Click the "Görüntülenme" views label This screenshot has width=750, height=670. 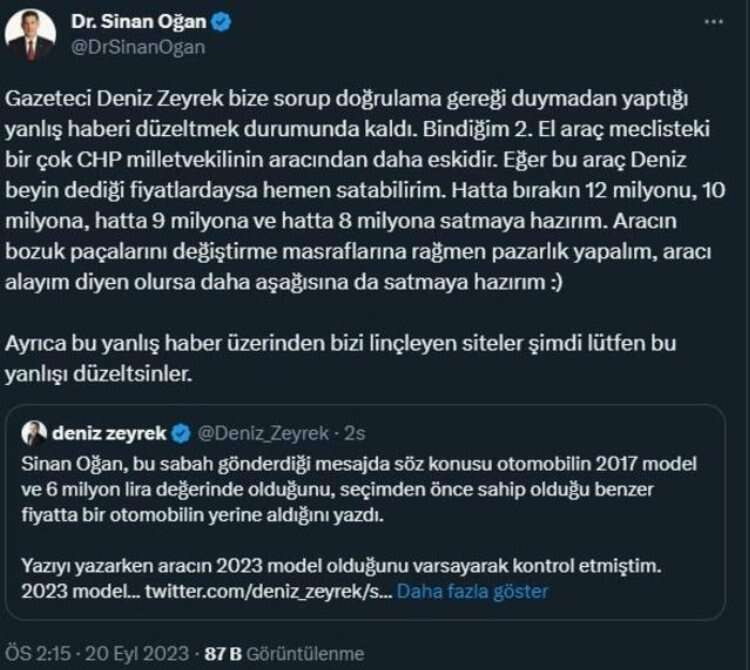coord(299,653)
